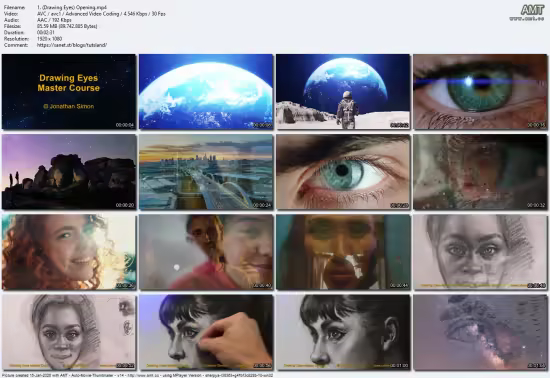Image resolution: width=550 pixels, height=378 pixels.
Task: Select the city skyline and highway thumbnail
Action: click(x=206, y=172)
